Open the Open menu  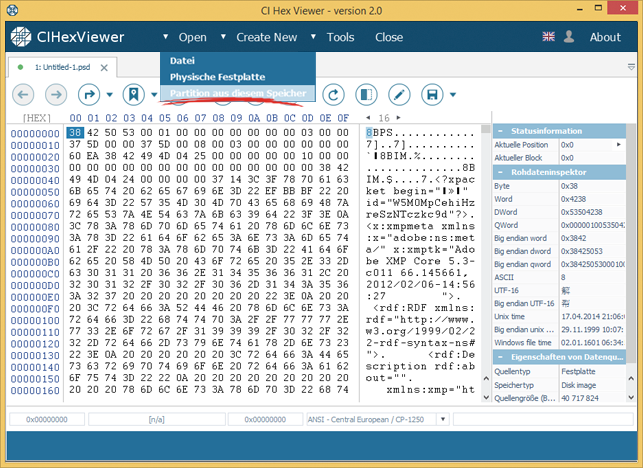(x=192, y=37)
